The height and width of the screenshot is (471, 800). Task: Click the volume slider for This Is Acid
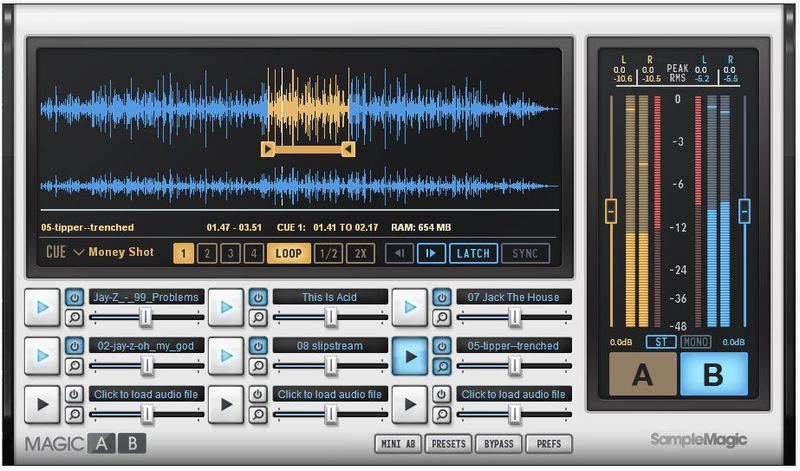coord(330,318)
